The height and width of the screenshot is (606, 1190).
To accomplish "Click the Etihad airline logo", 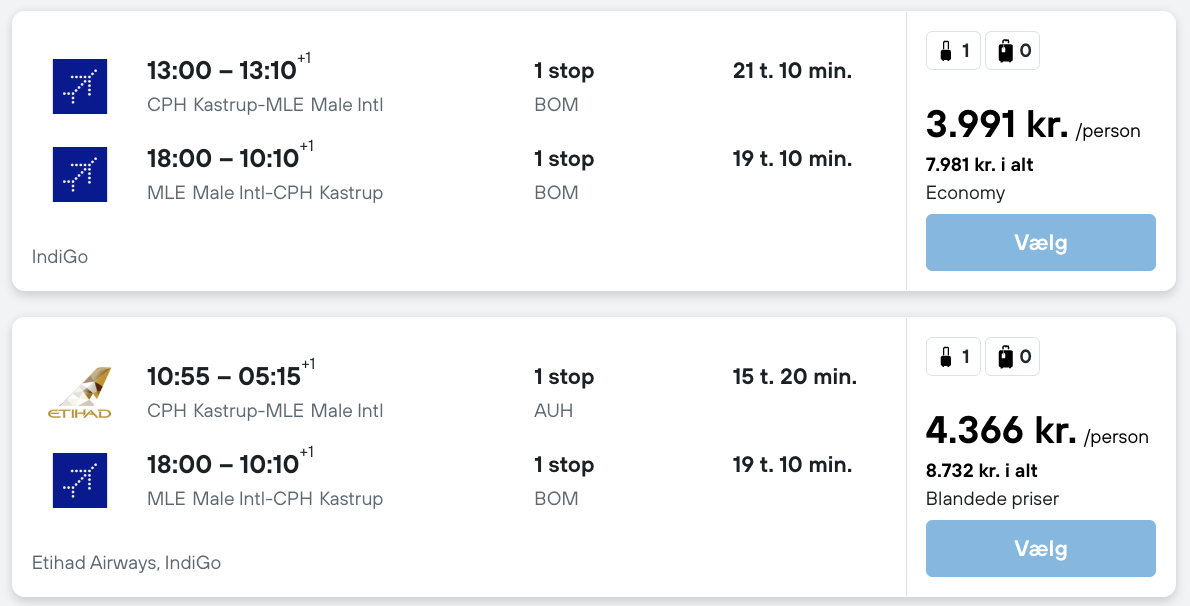I will point(80,392).
